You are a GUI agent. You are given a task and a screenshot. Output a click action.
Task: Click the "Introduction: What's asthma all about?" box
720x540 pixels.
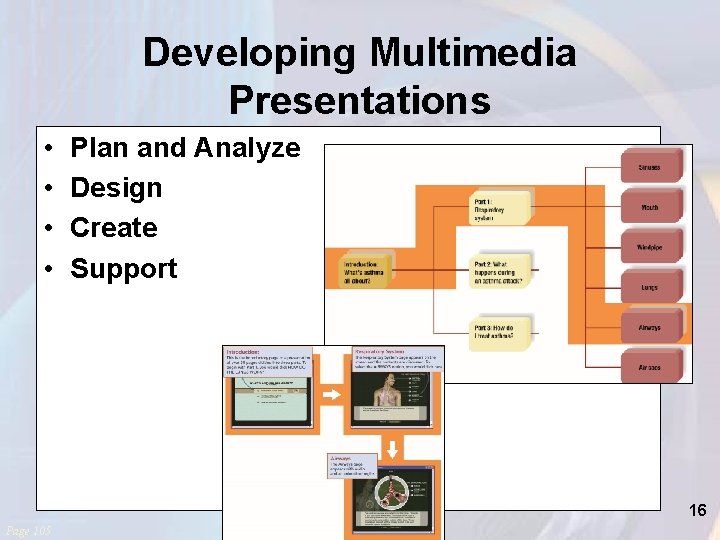click(366, 271)
